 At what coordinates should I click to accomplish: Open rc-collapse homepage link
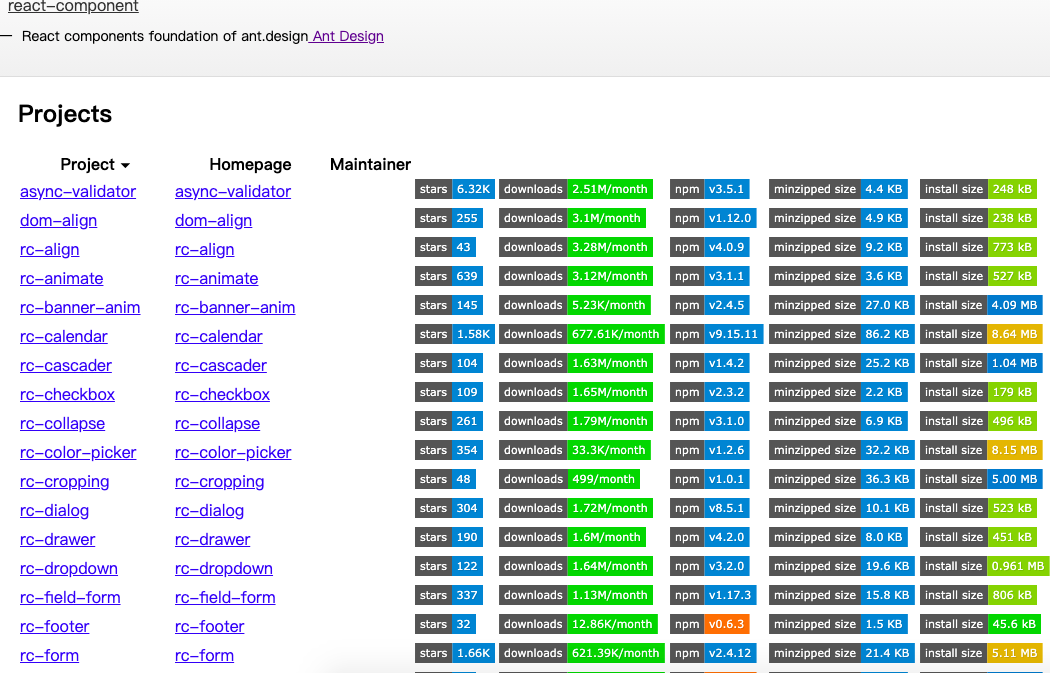[217, 424]
